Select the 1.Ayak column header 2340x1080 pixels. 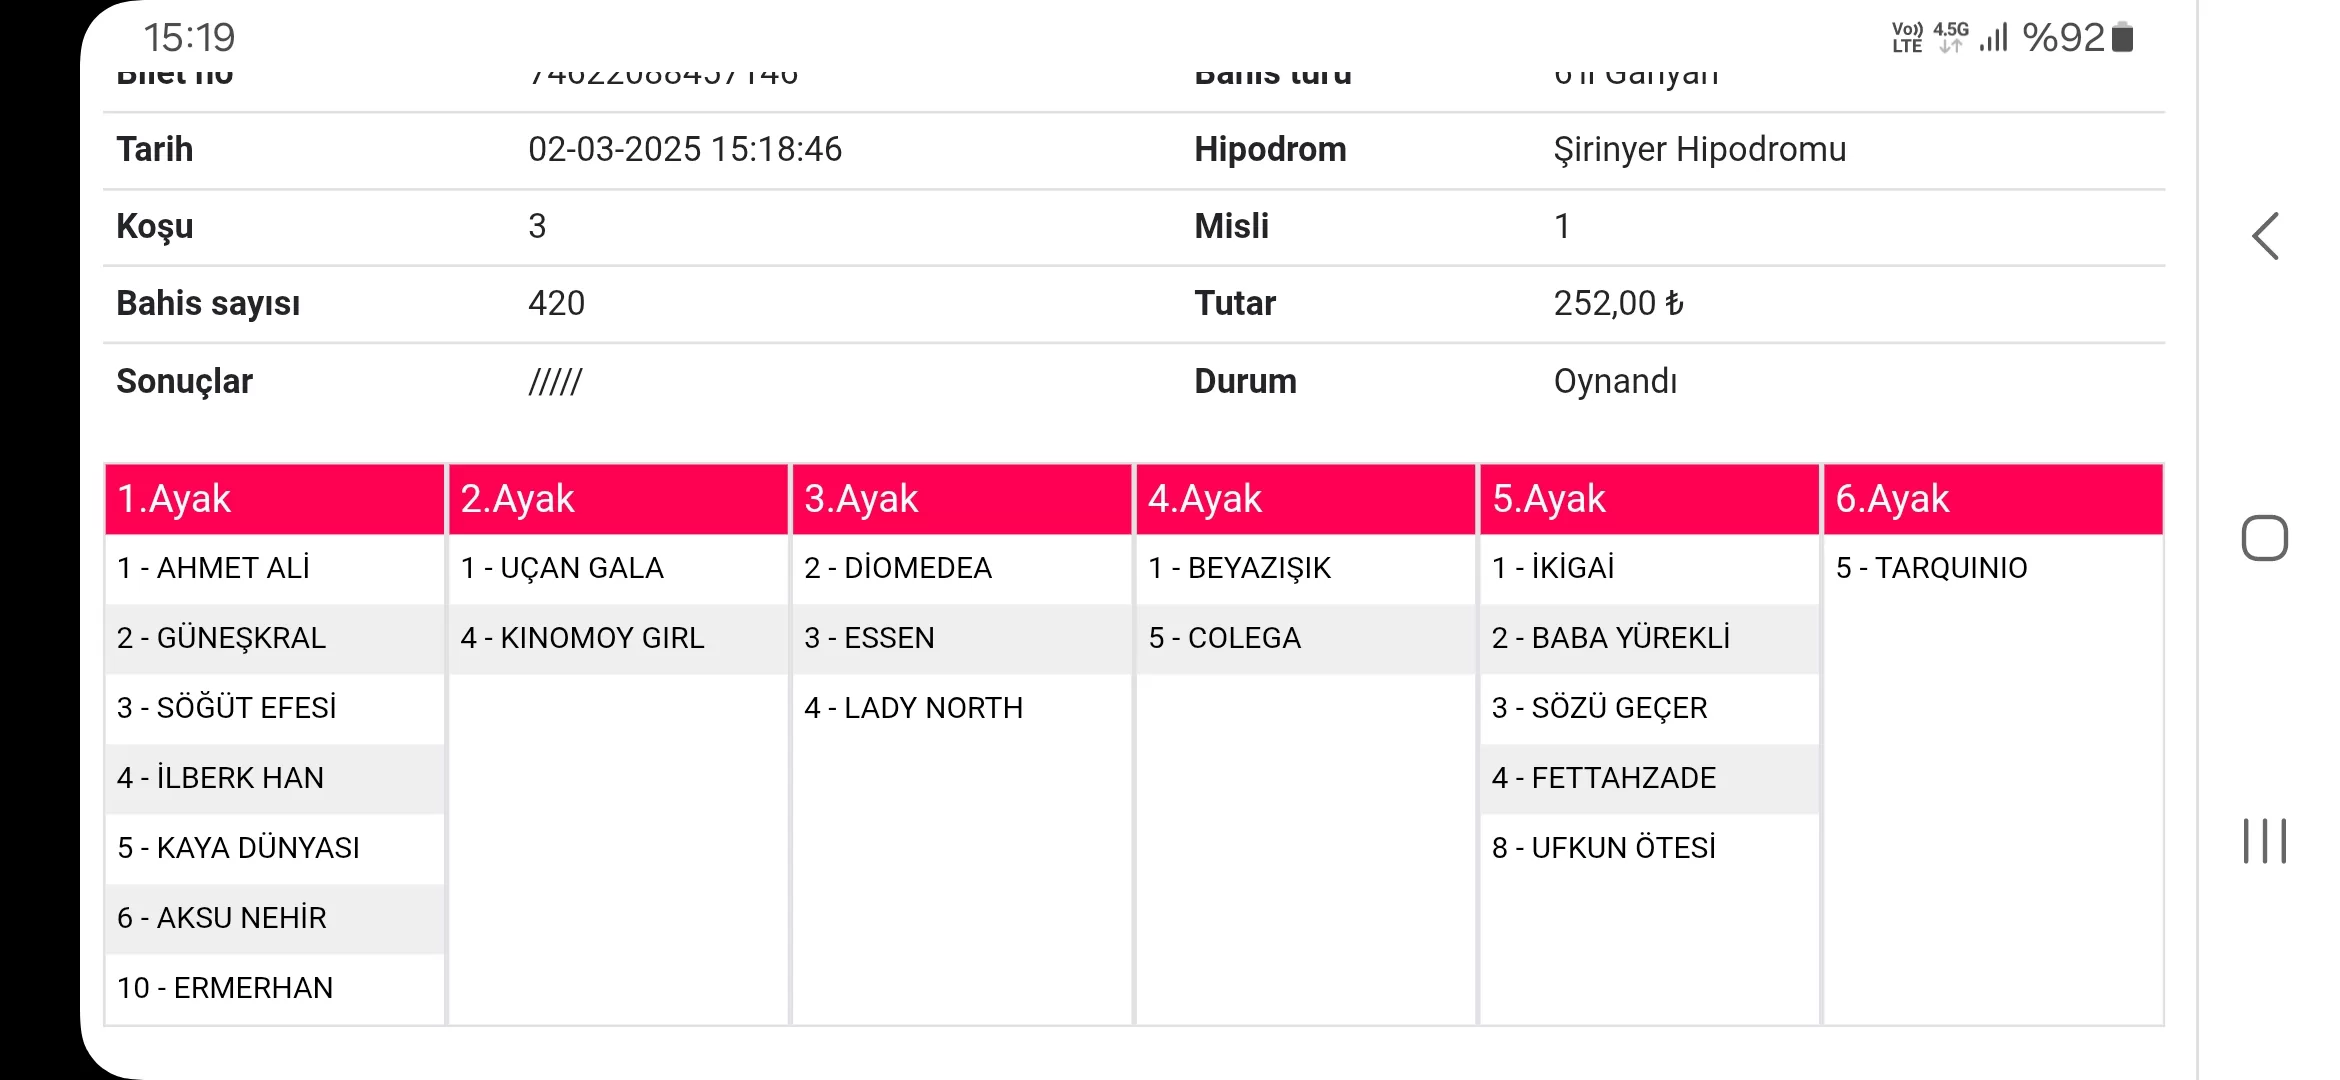(274, 499)
